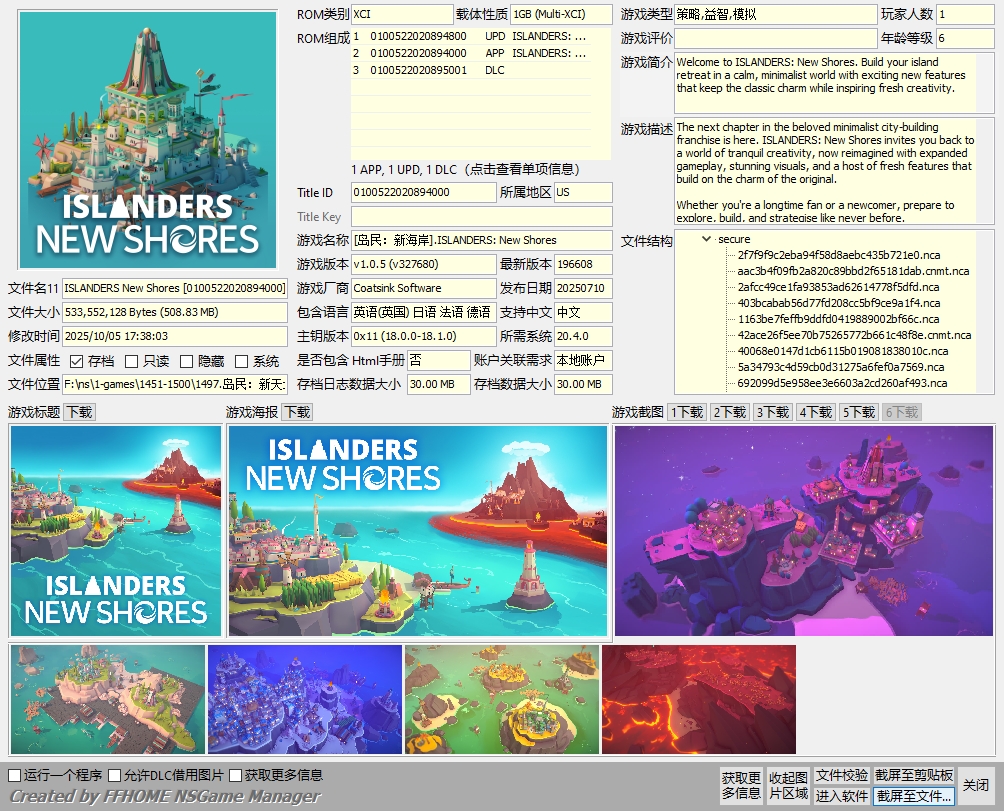Toggle the 存档 (archive) file attribute checkbox
The image size is (1004, 811).
(77, 361)
